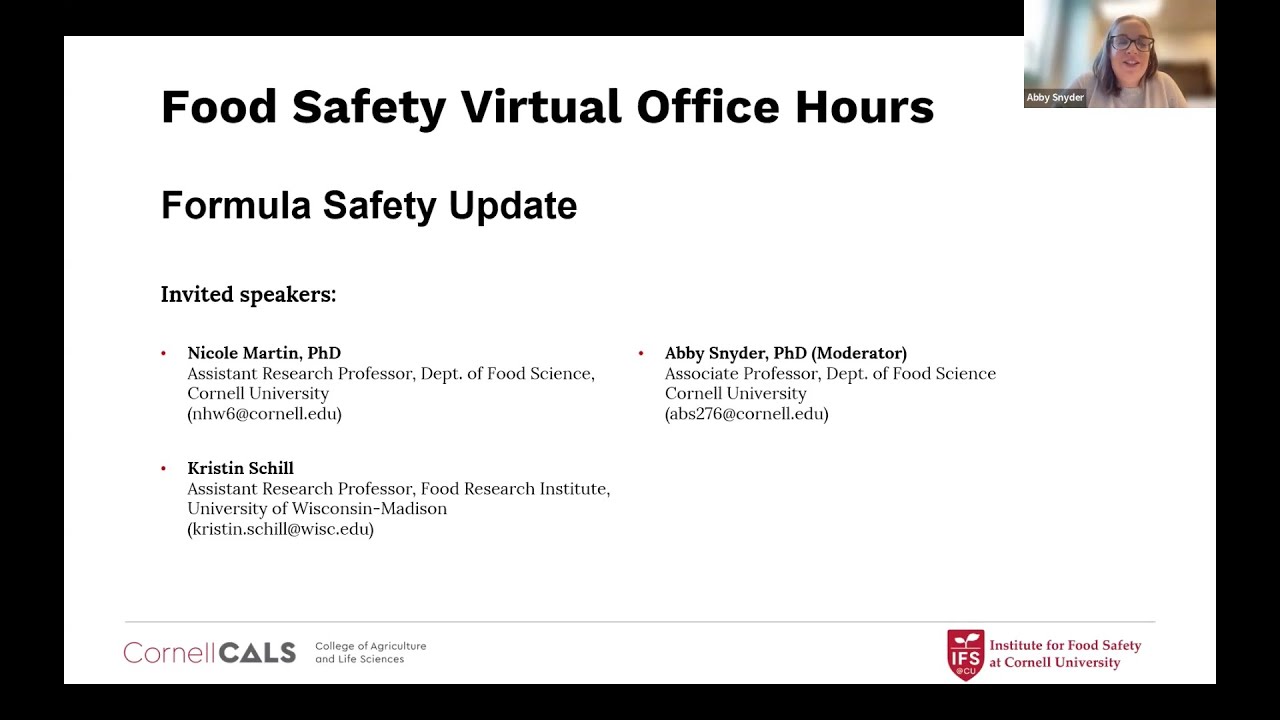This screenshot has height=720, width=1280.
Task: Click 'Assistant Research Professor, Dept. of Food Science,' line
Action: coord(391,373)
